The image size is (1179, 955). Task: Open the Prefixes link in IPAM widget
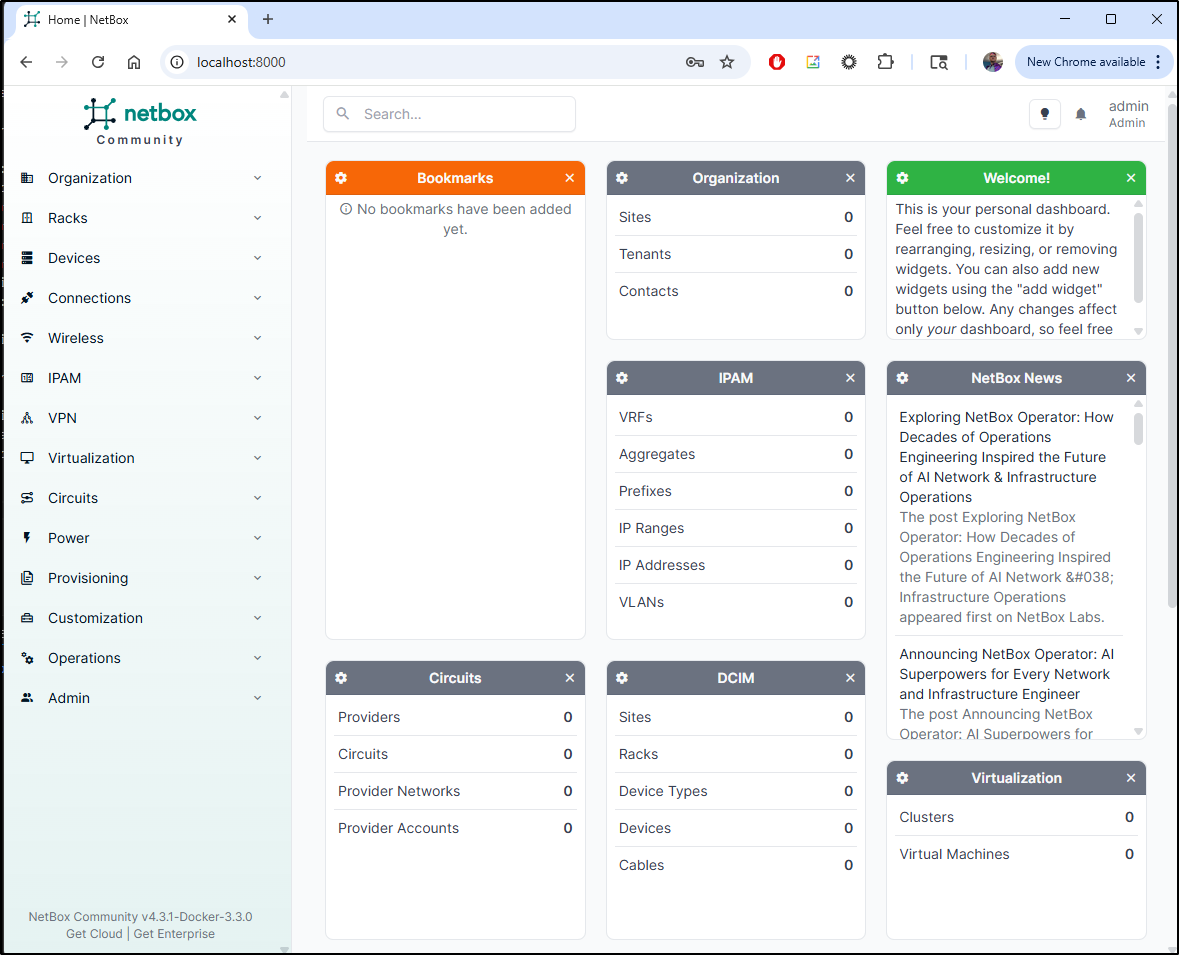tap(645, 491)
